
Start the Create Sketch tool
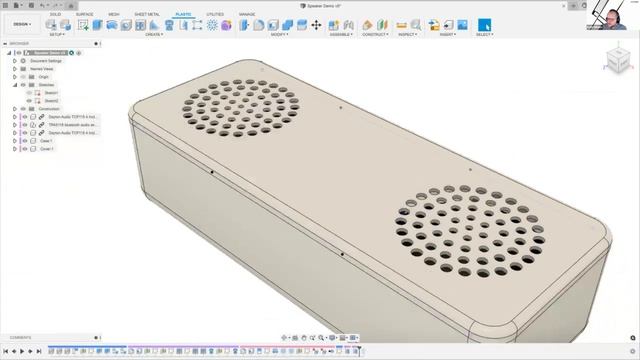(x=83, y=25)
